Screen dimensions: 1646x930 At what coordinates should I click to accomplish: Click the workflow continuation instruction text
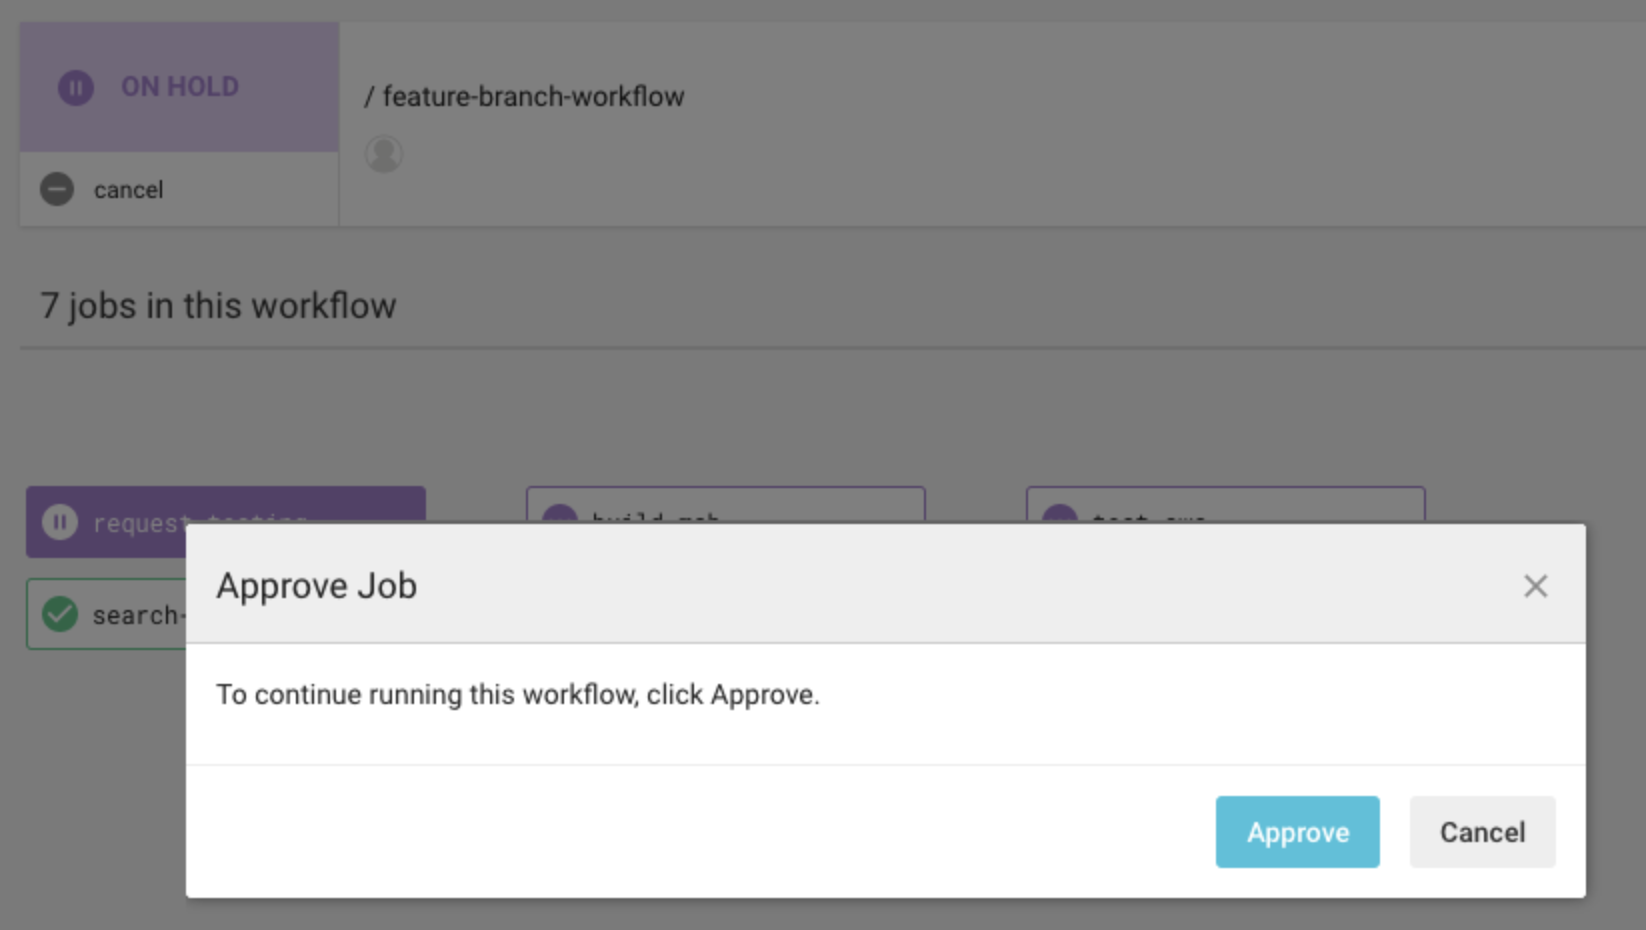pyautogui.click(x=518, y=694)
